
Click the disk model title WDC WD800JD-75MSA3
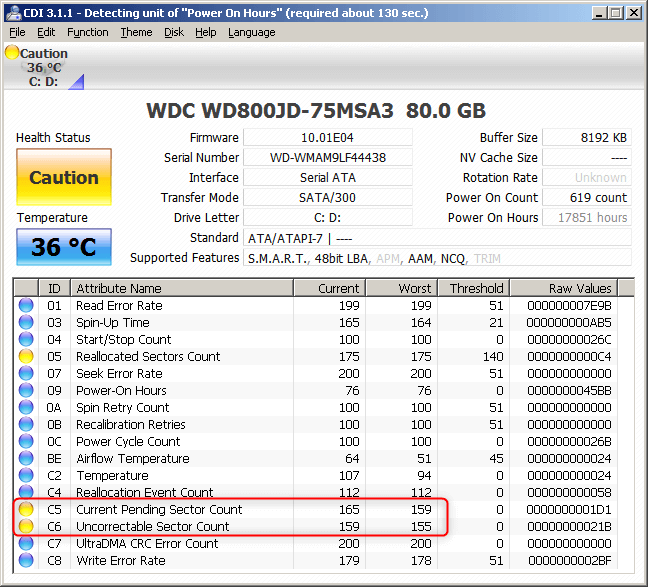coord(270,110)
